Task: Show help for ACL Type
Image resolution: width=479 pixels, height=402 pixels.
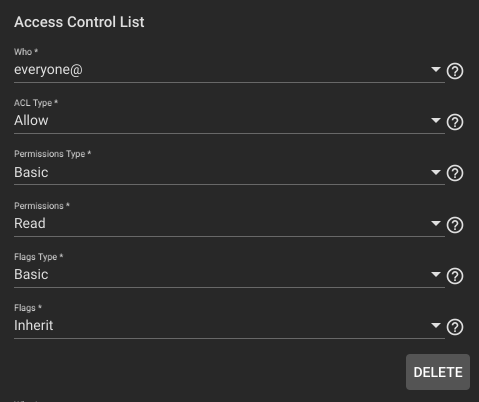Action: tap(455, 122)
